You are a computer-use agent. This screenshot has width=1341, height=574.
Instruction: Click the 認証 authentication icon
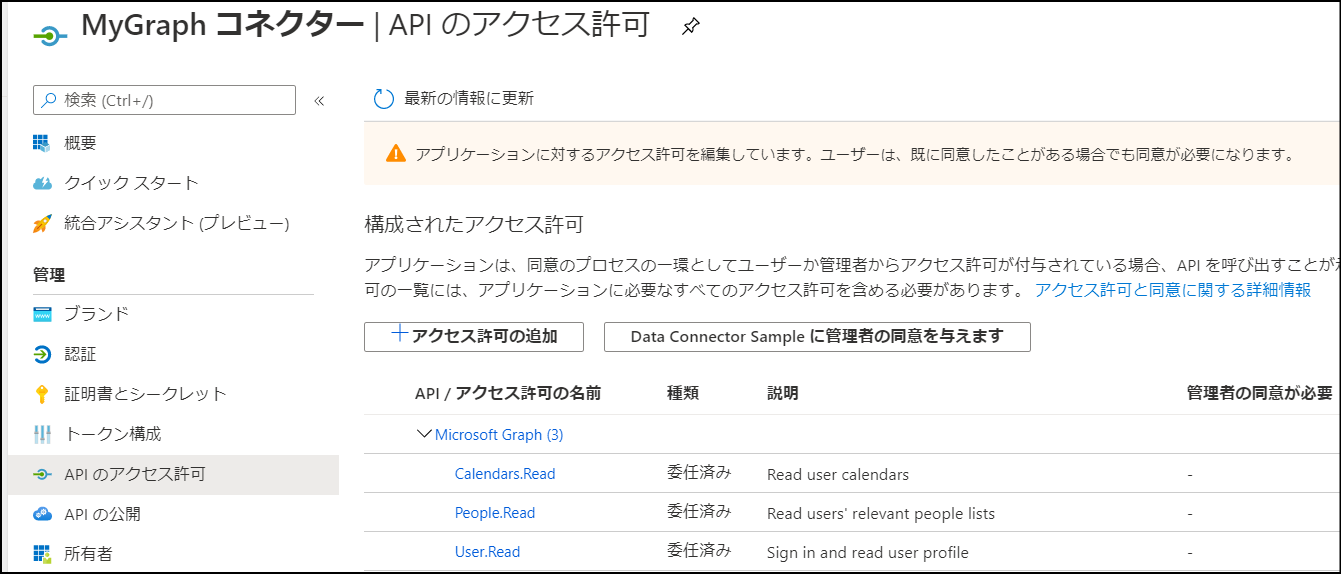(42, 354)
